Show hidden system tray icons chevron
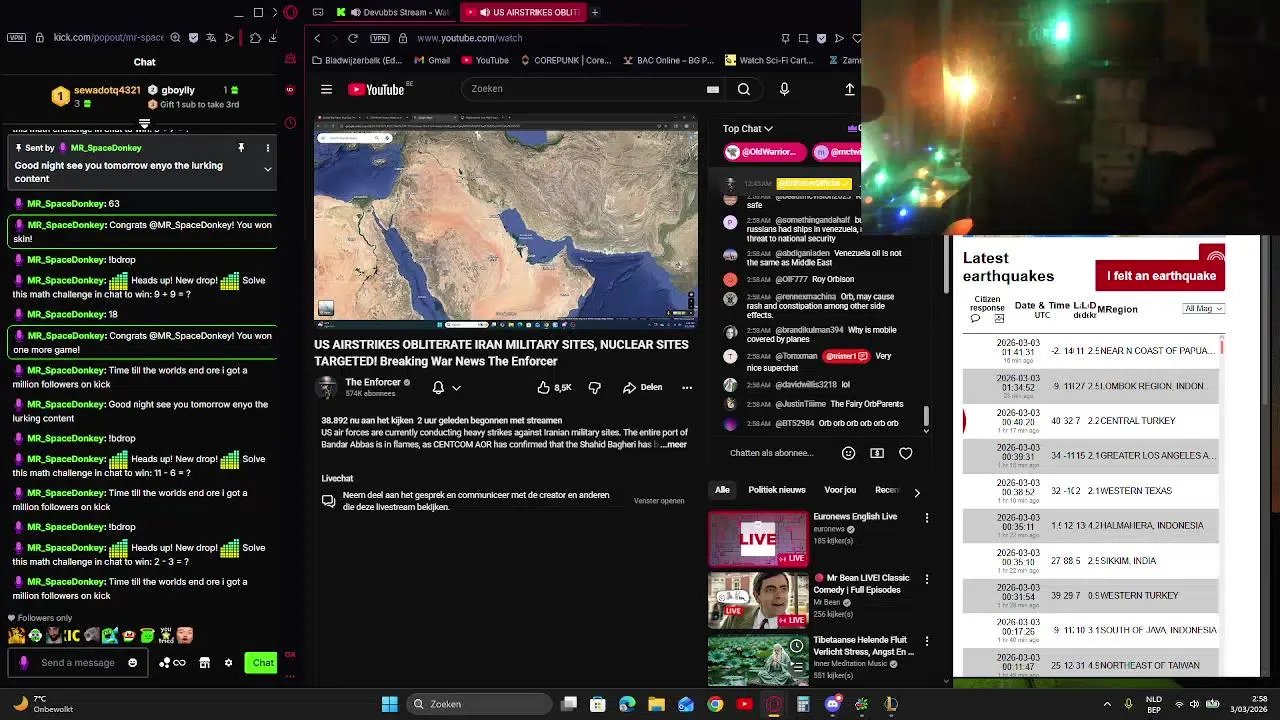 1106,704
